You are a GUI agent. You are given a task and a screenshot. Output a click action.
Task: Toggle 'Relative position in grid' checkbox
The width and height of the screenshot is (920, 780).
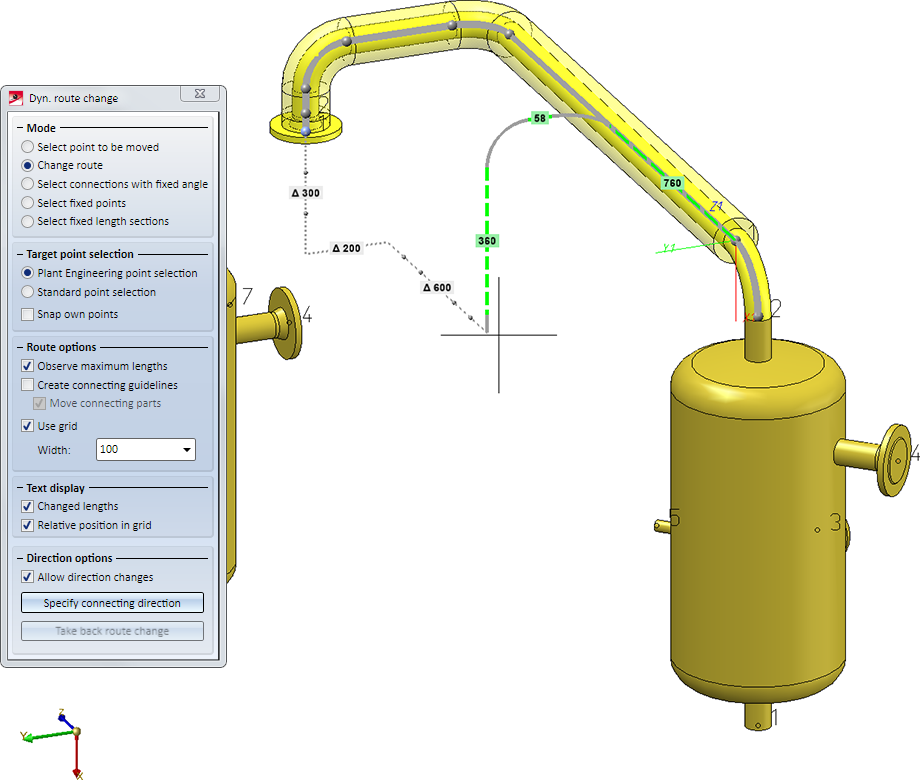coord(28,525)
